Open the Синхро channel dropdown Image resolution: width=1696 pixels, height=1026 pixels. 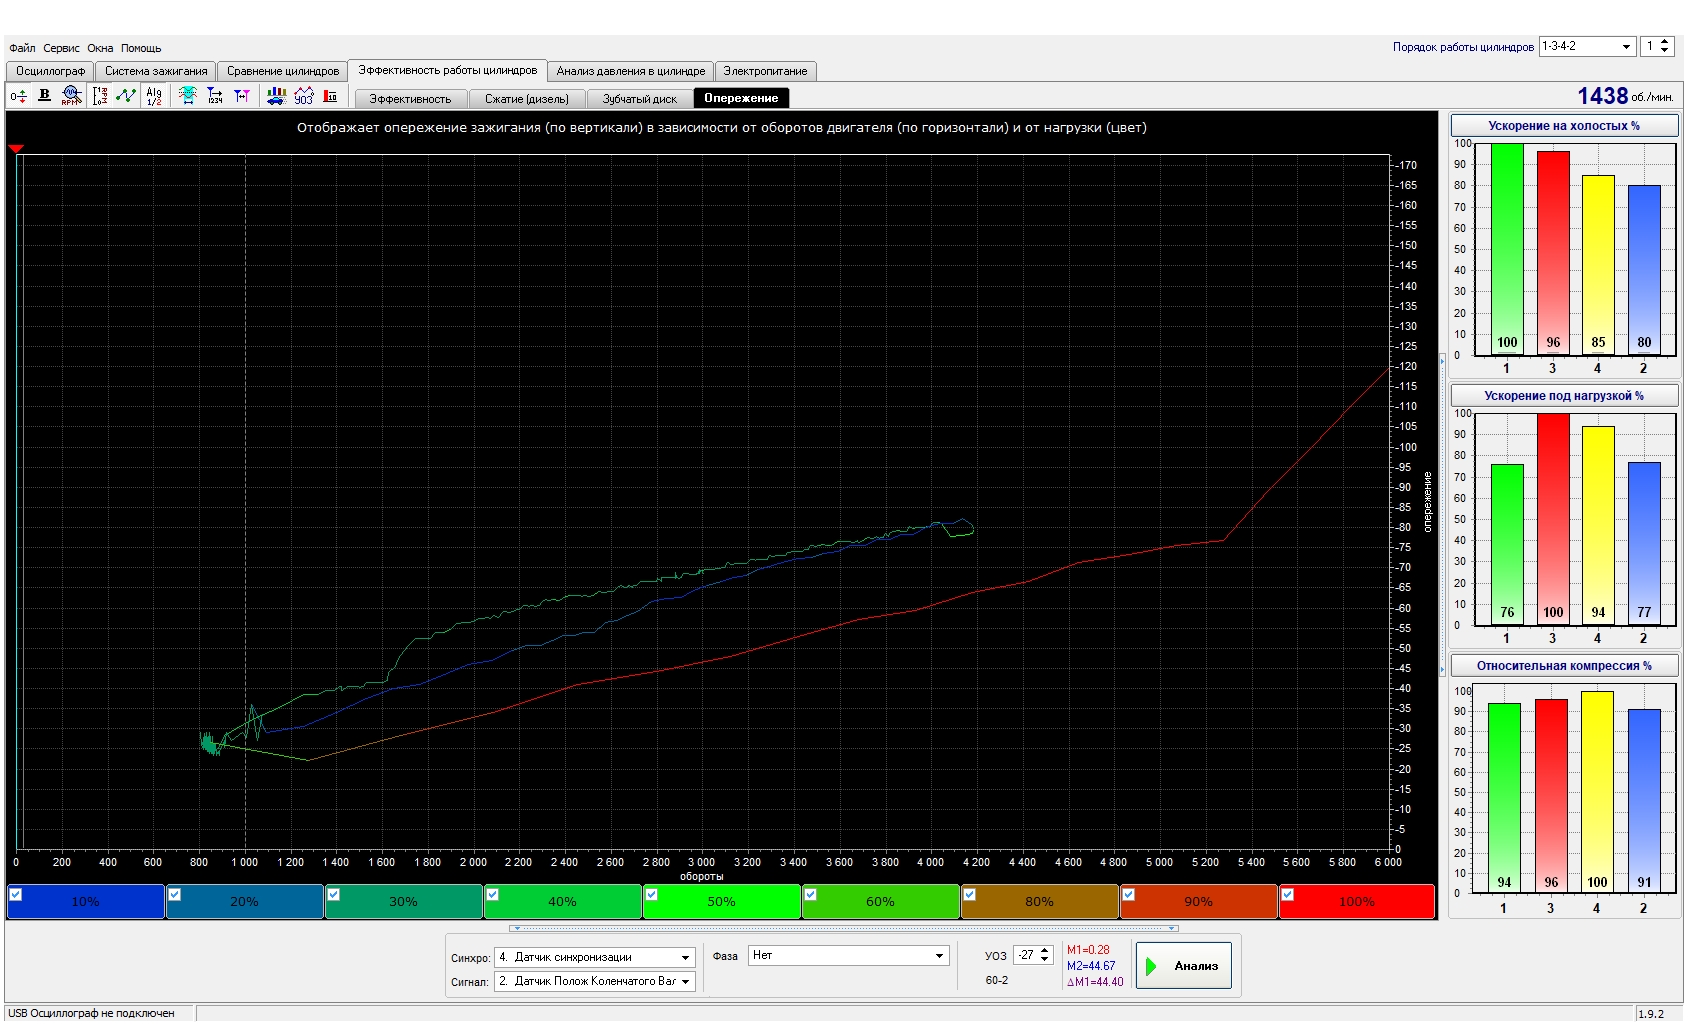tap(685, 957)
